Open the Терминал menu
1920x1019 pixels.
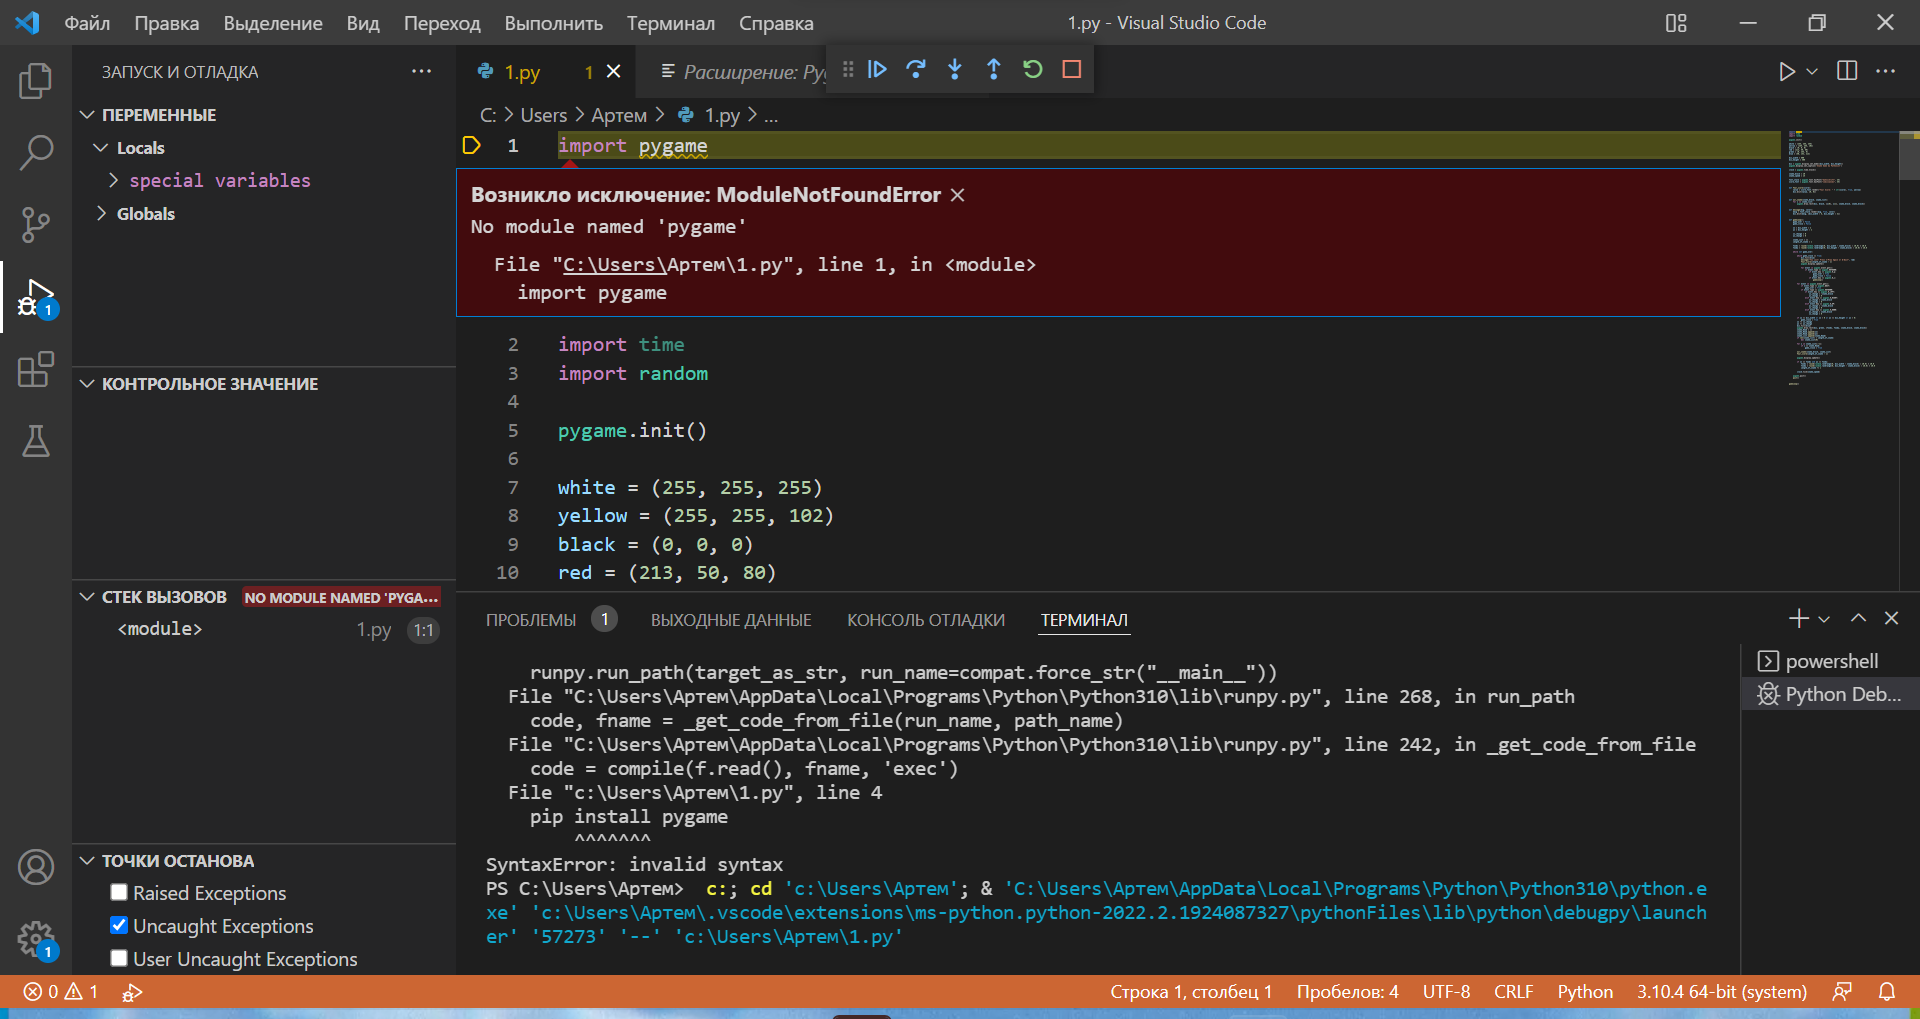[x=671, y=23]
